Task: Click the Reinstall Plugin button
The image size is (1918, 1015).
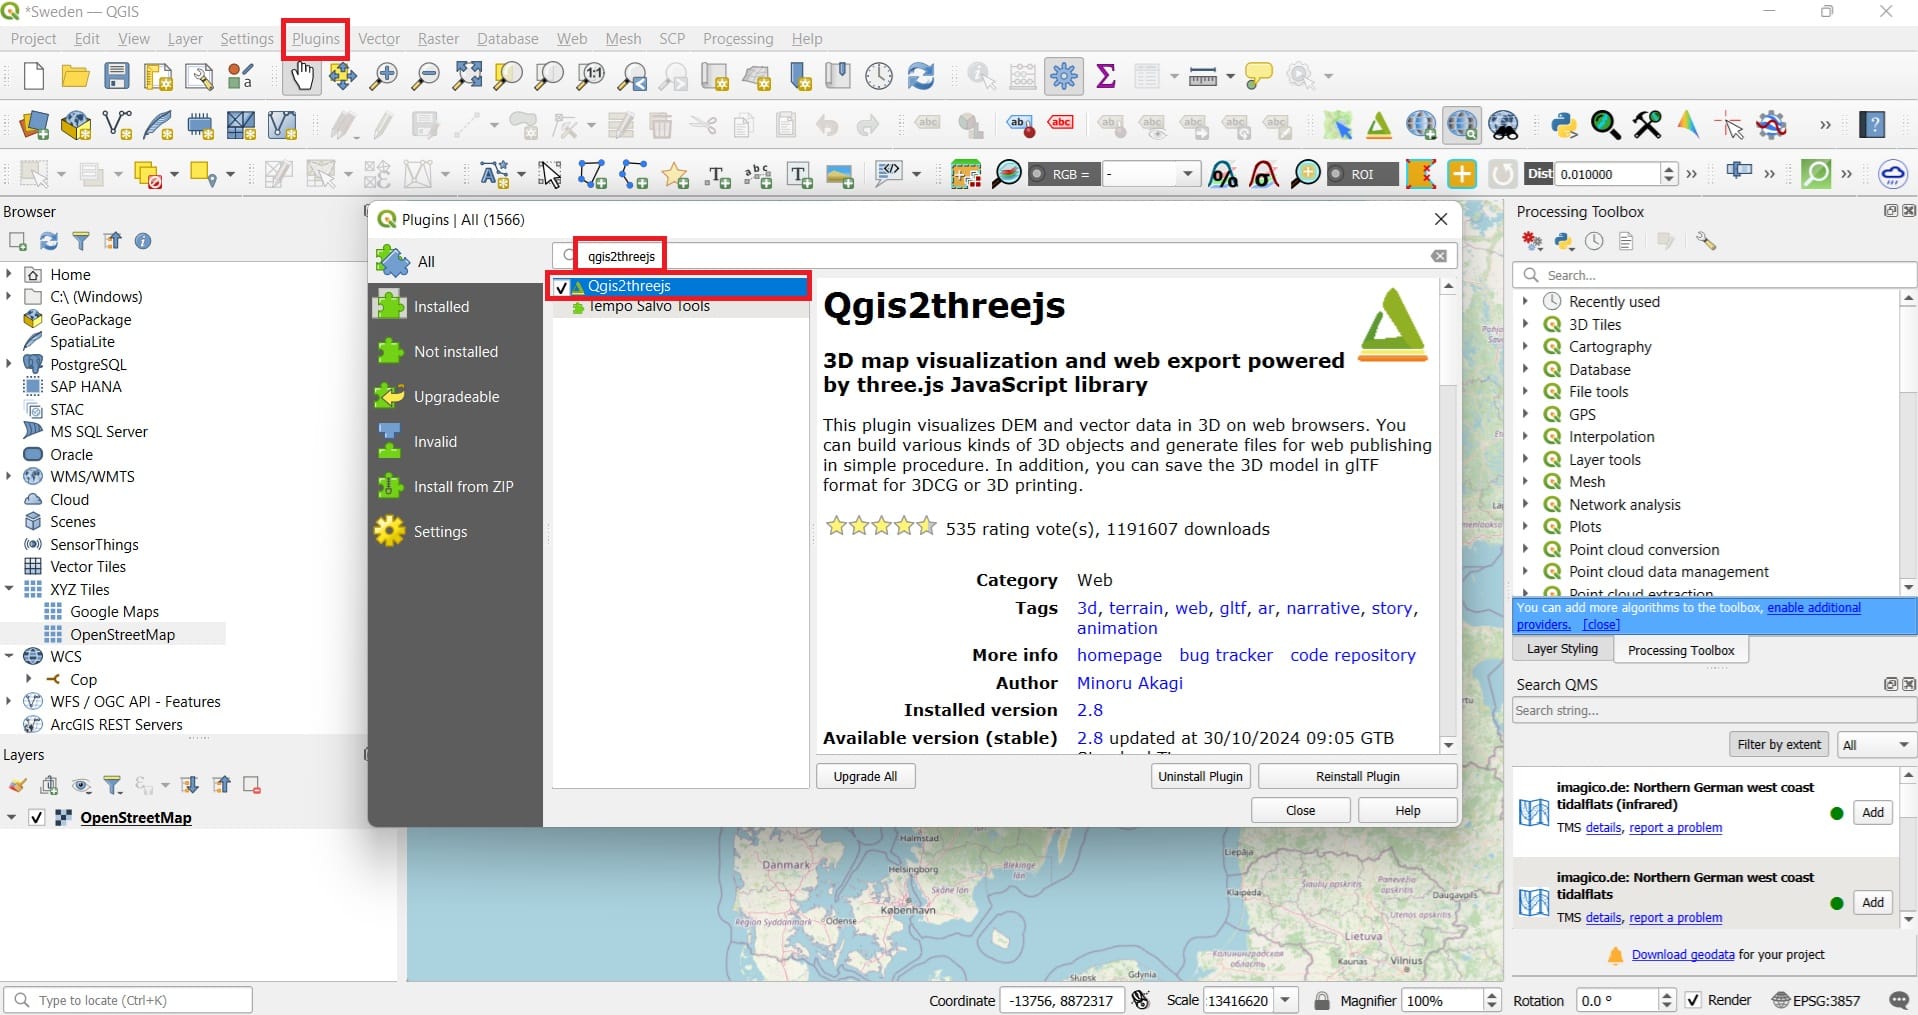Action: coord(1357,776)
